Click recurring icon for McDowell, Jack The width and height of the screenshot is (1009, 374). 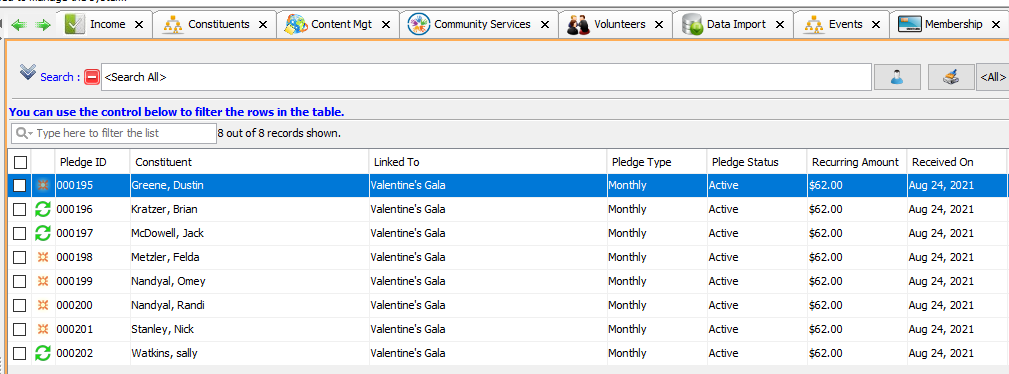click(x=43, y=233)
